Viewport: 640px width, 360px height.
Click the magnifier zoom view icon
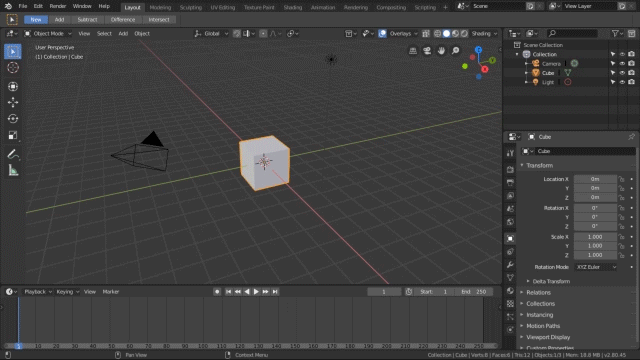coord(456,51)
